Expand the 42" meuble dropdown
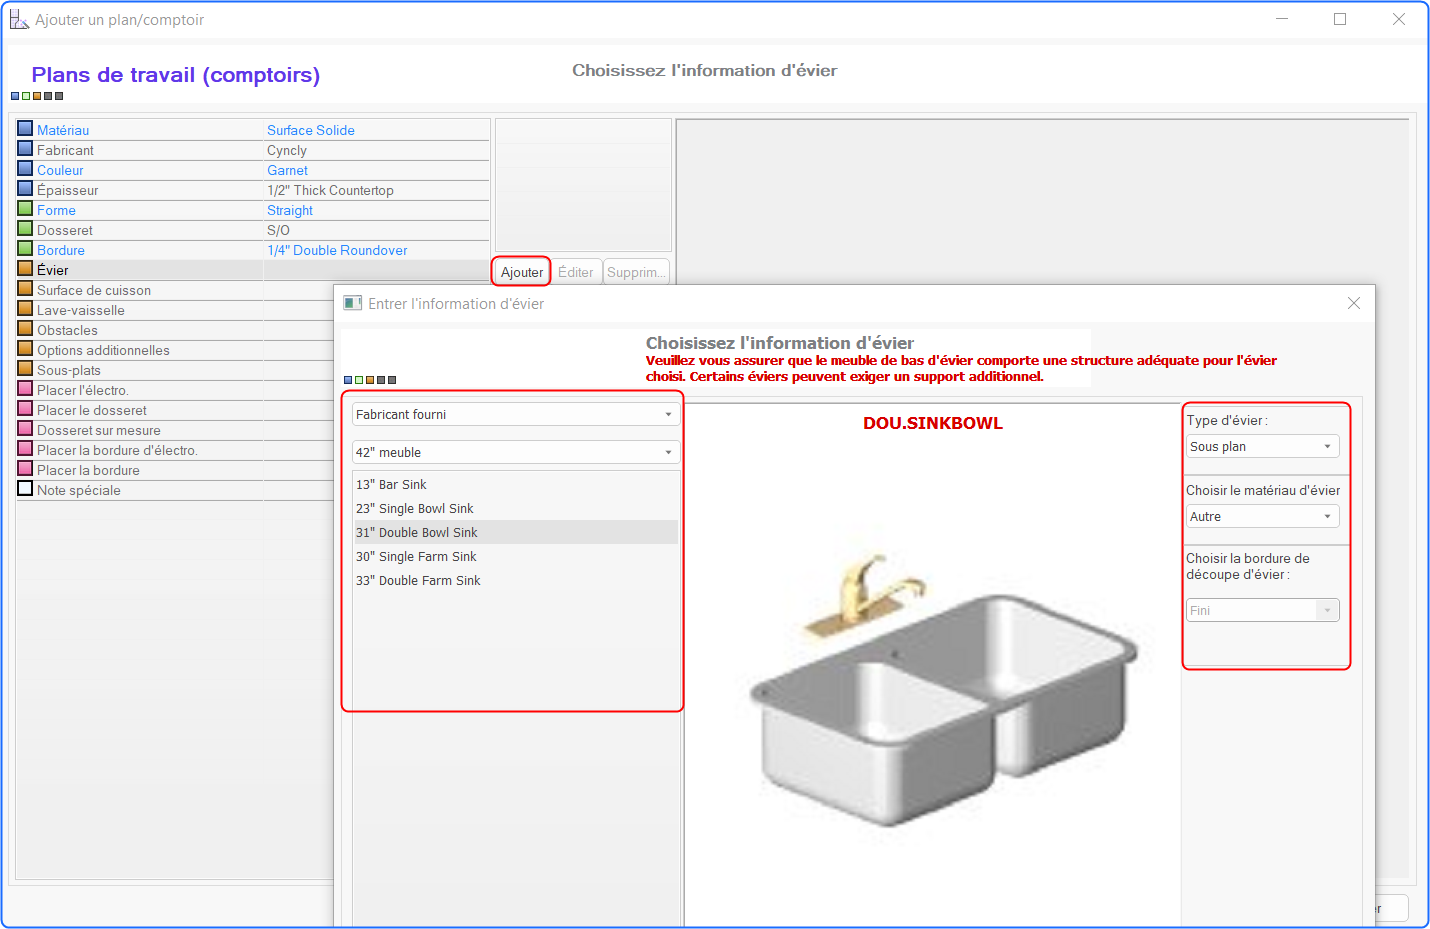This screenshot has width=1430, height=929. coord(516,452)
